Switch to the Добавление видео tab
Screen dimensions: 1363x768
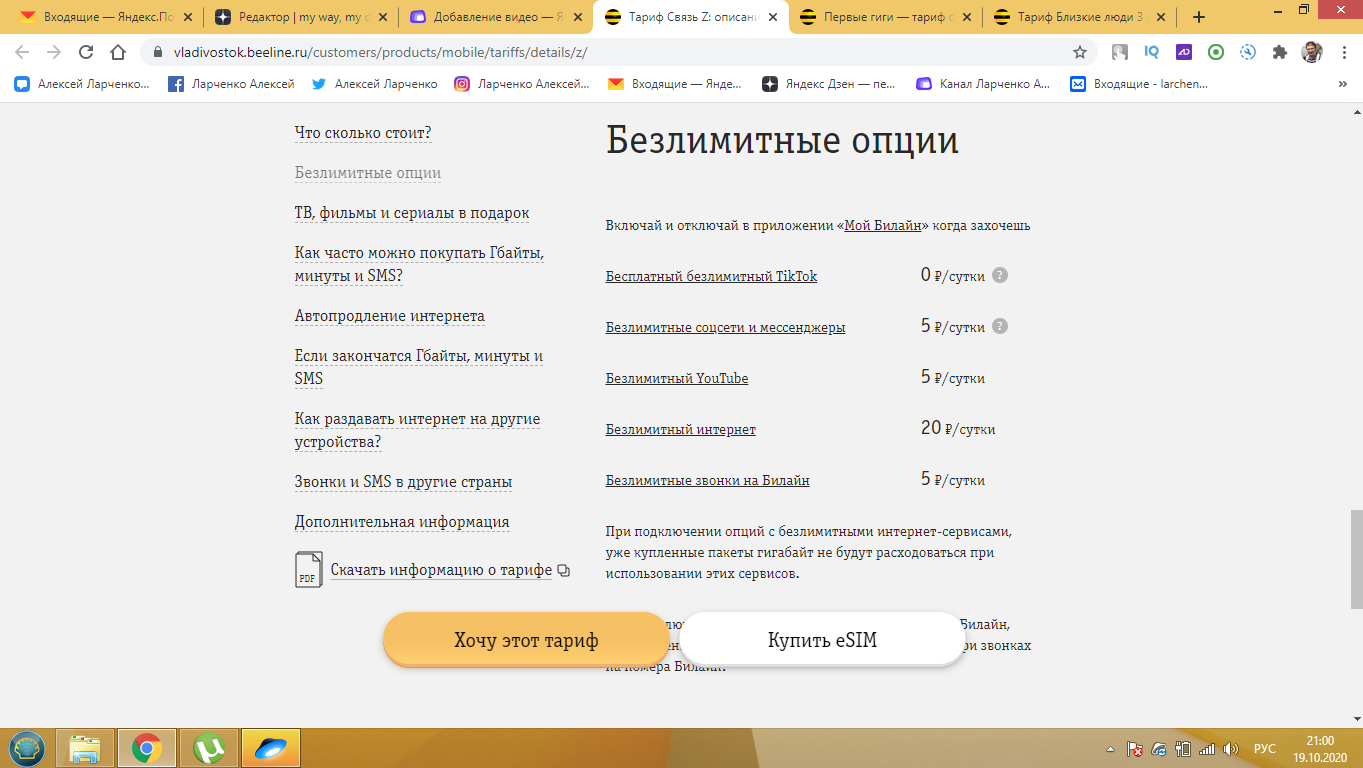point(495,17)
